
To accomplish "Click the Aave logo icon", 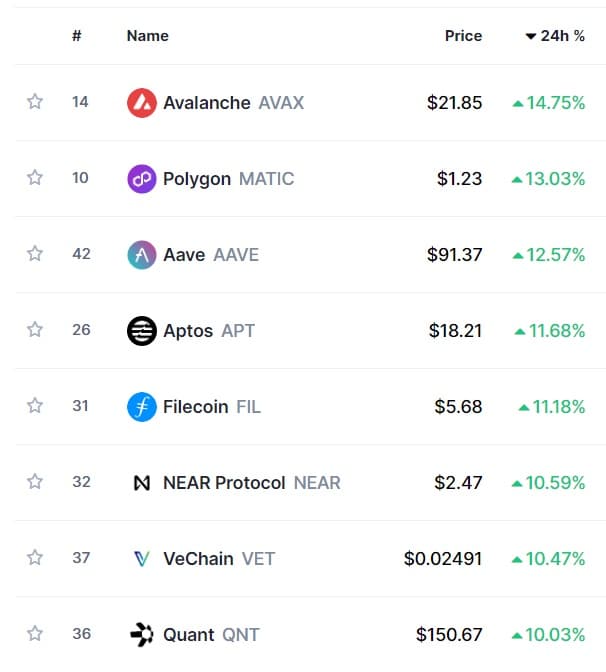I will pyautogui.click(x=141, y=255).
